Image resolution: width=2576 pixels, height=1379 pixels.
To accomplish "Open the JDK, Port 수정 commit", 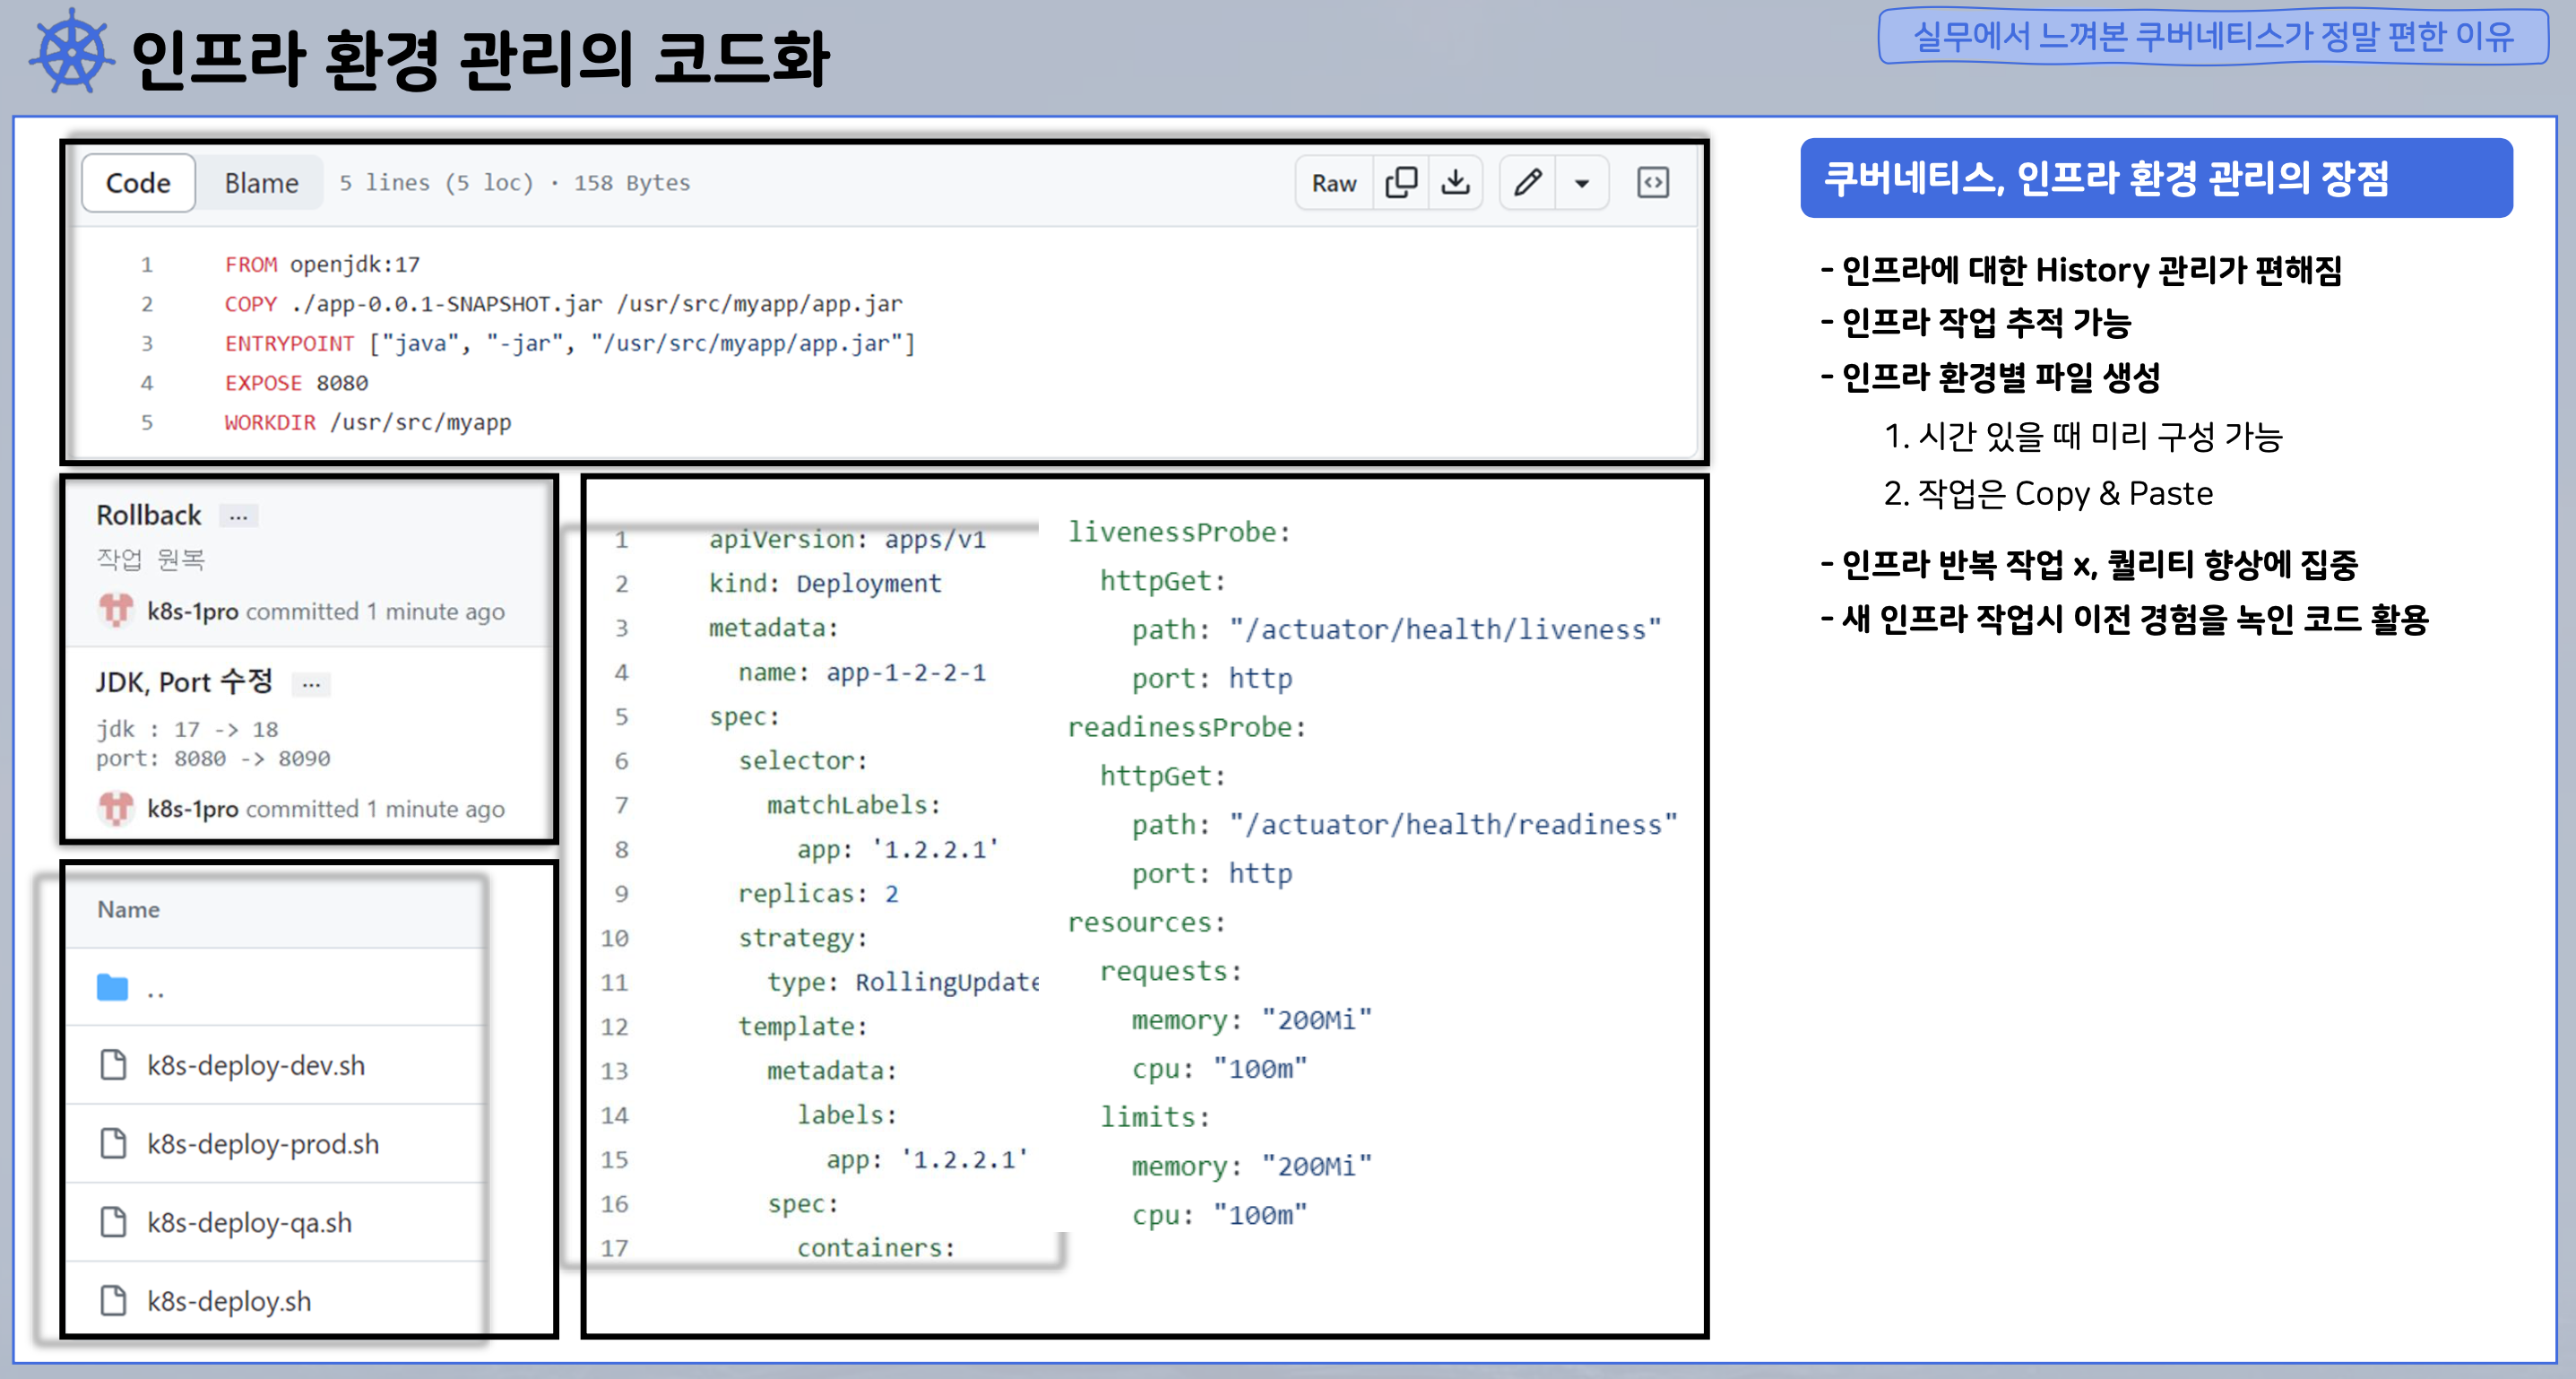I will [x=184, y=682].
